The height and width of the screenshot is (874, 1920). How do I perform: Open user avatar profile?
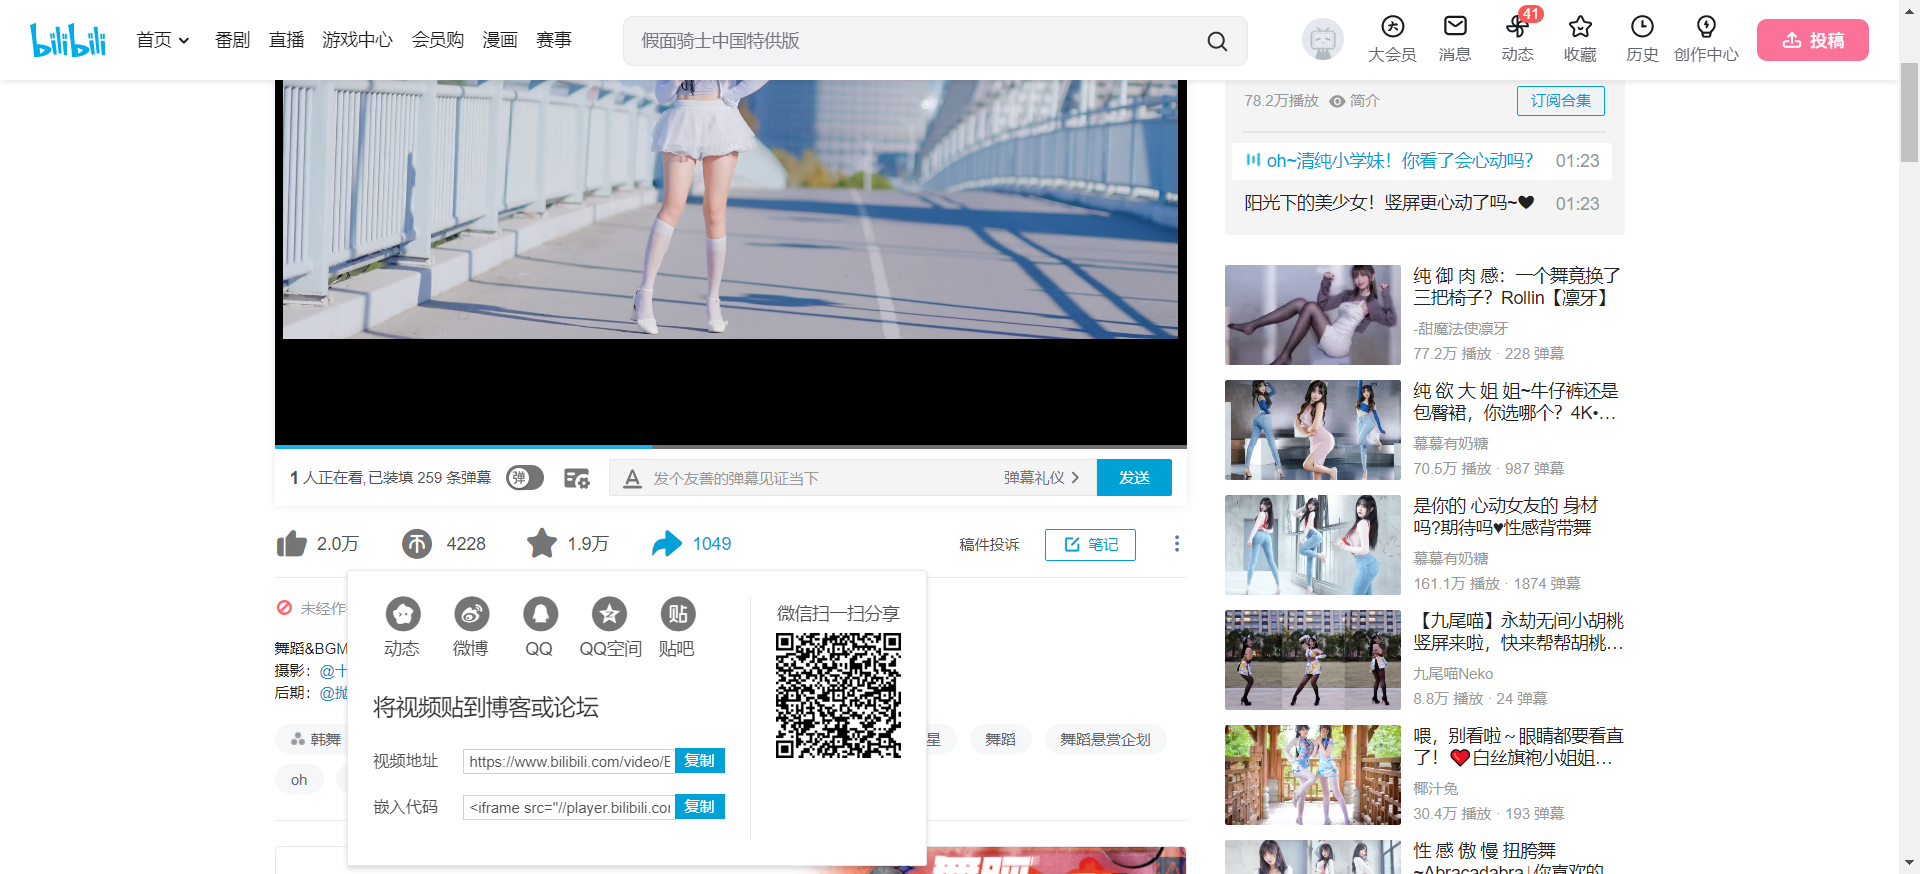(1322, 40)
